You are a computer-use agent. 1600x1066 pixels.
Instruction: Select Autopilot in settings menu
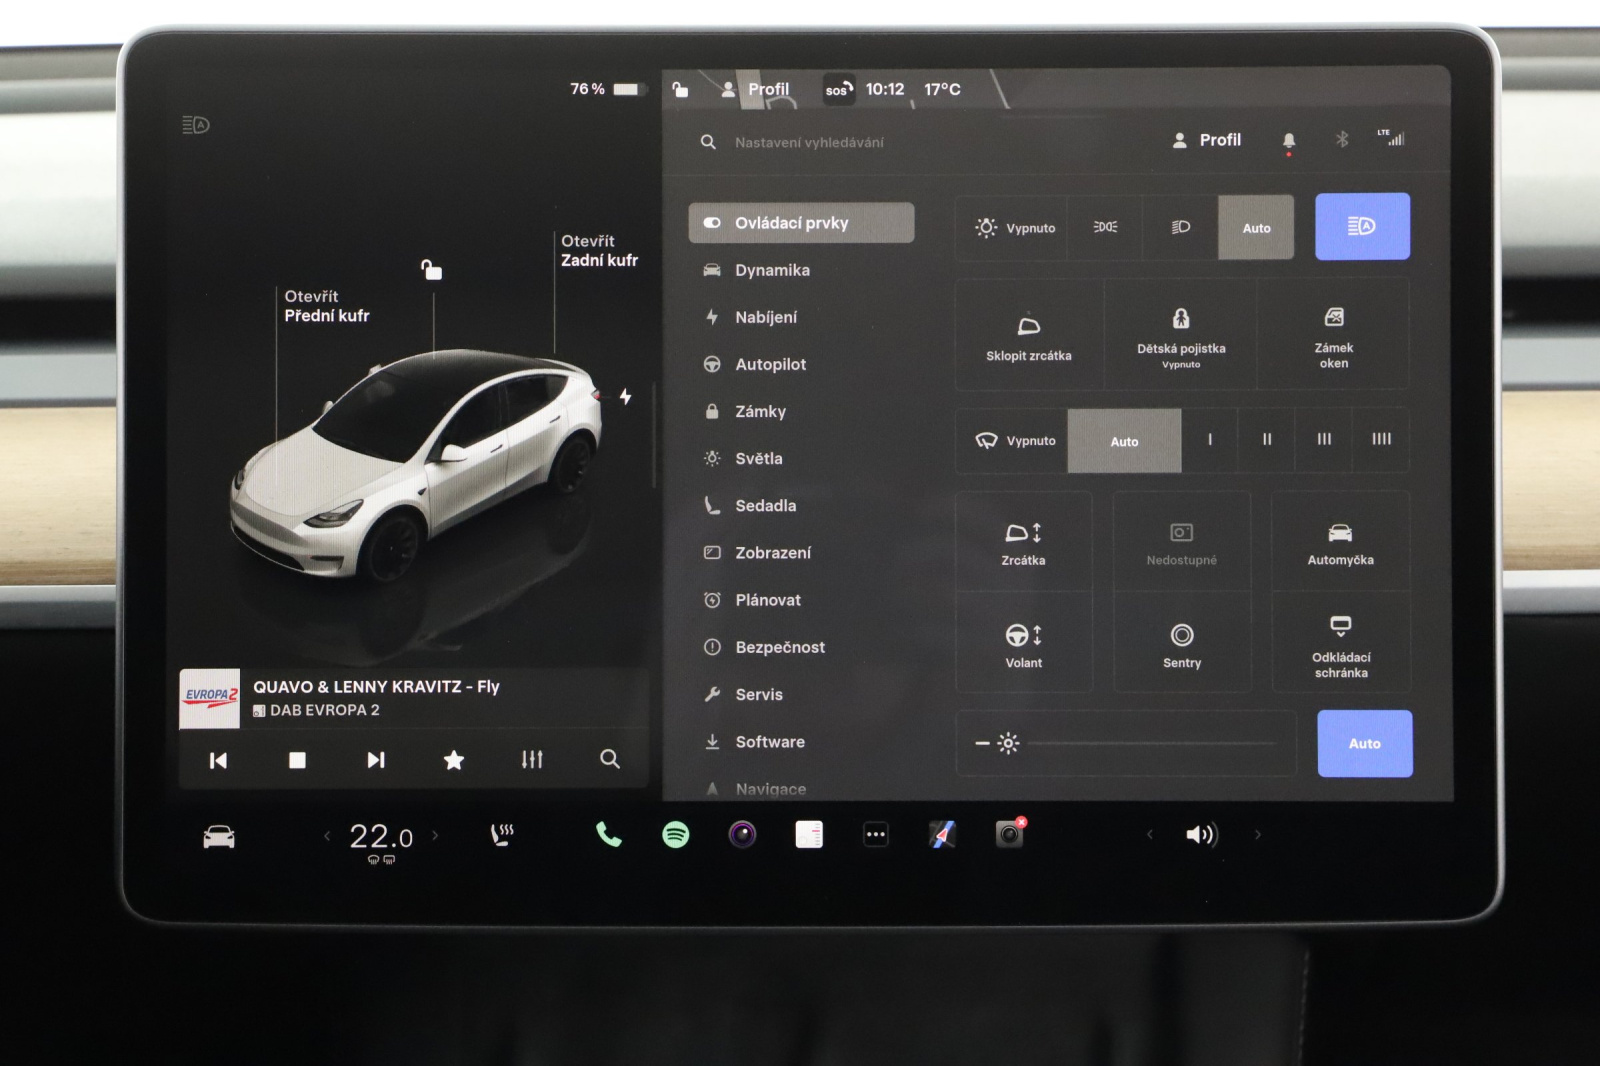[770, 365]
